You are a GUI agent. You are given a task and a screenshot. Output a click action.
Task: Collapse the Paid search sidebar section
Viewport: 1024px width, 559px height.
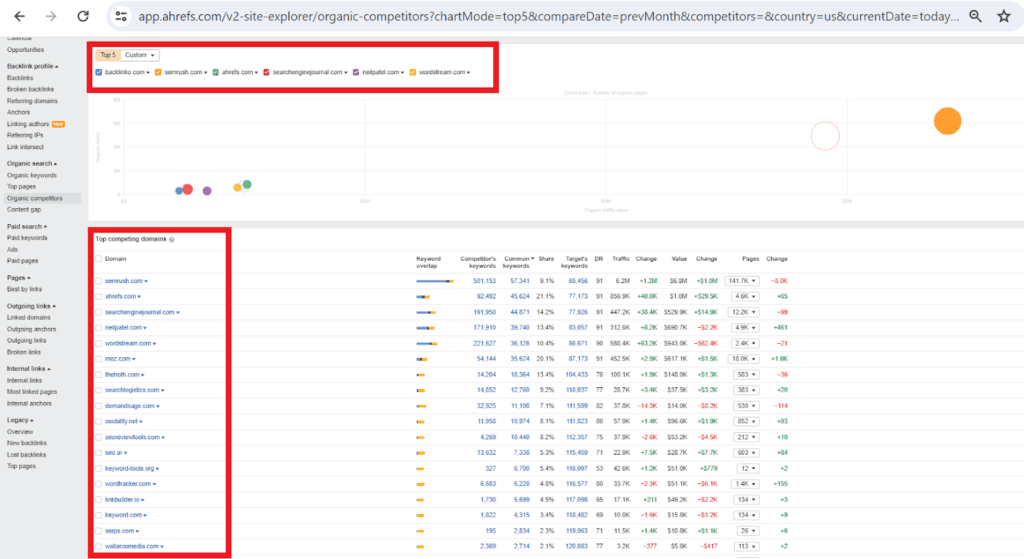[27, 227]
